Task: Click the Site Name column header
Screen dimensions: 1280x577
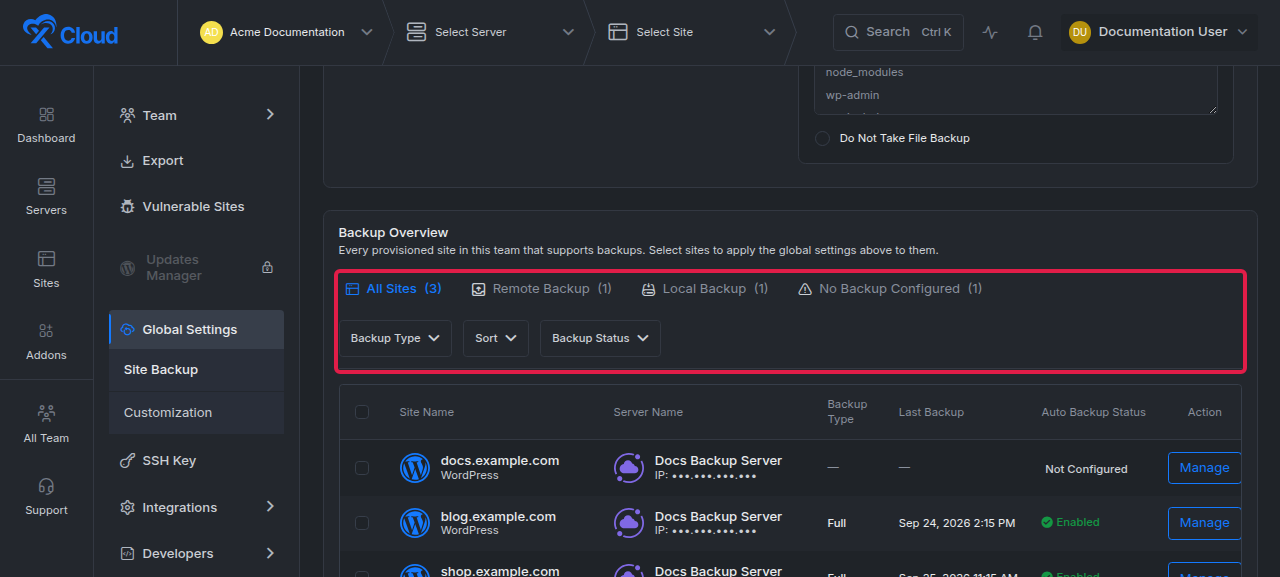Action: (426, 412)
